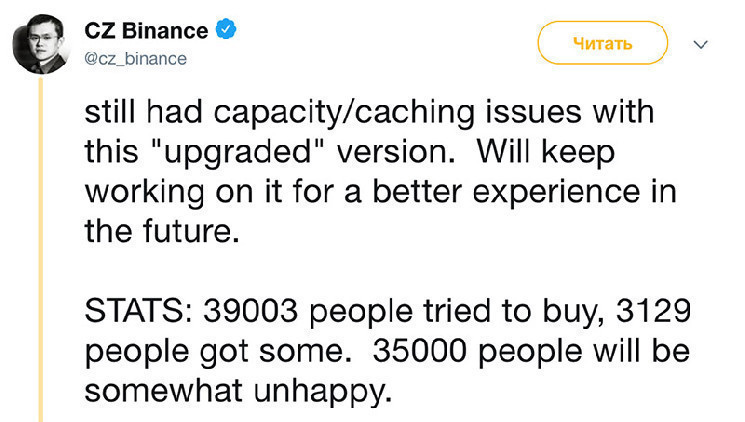Click the number 39003 in the tweet
745x422 pixels.
250,311
